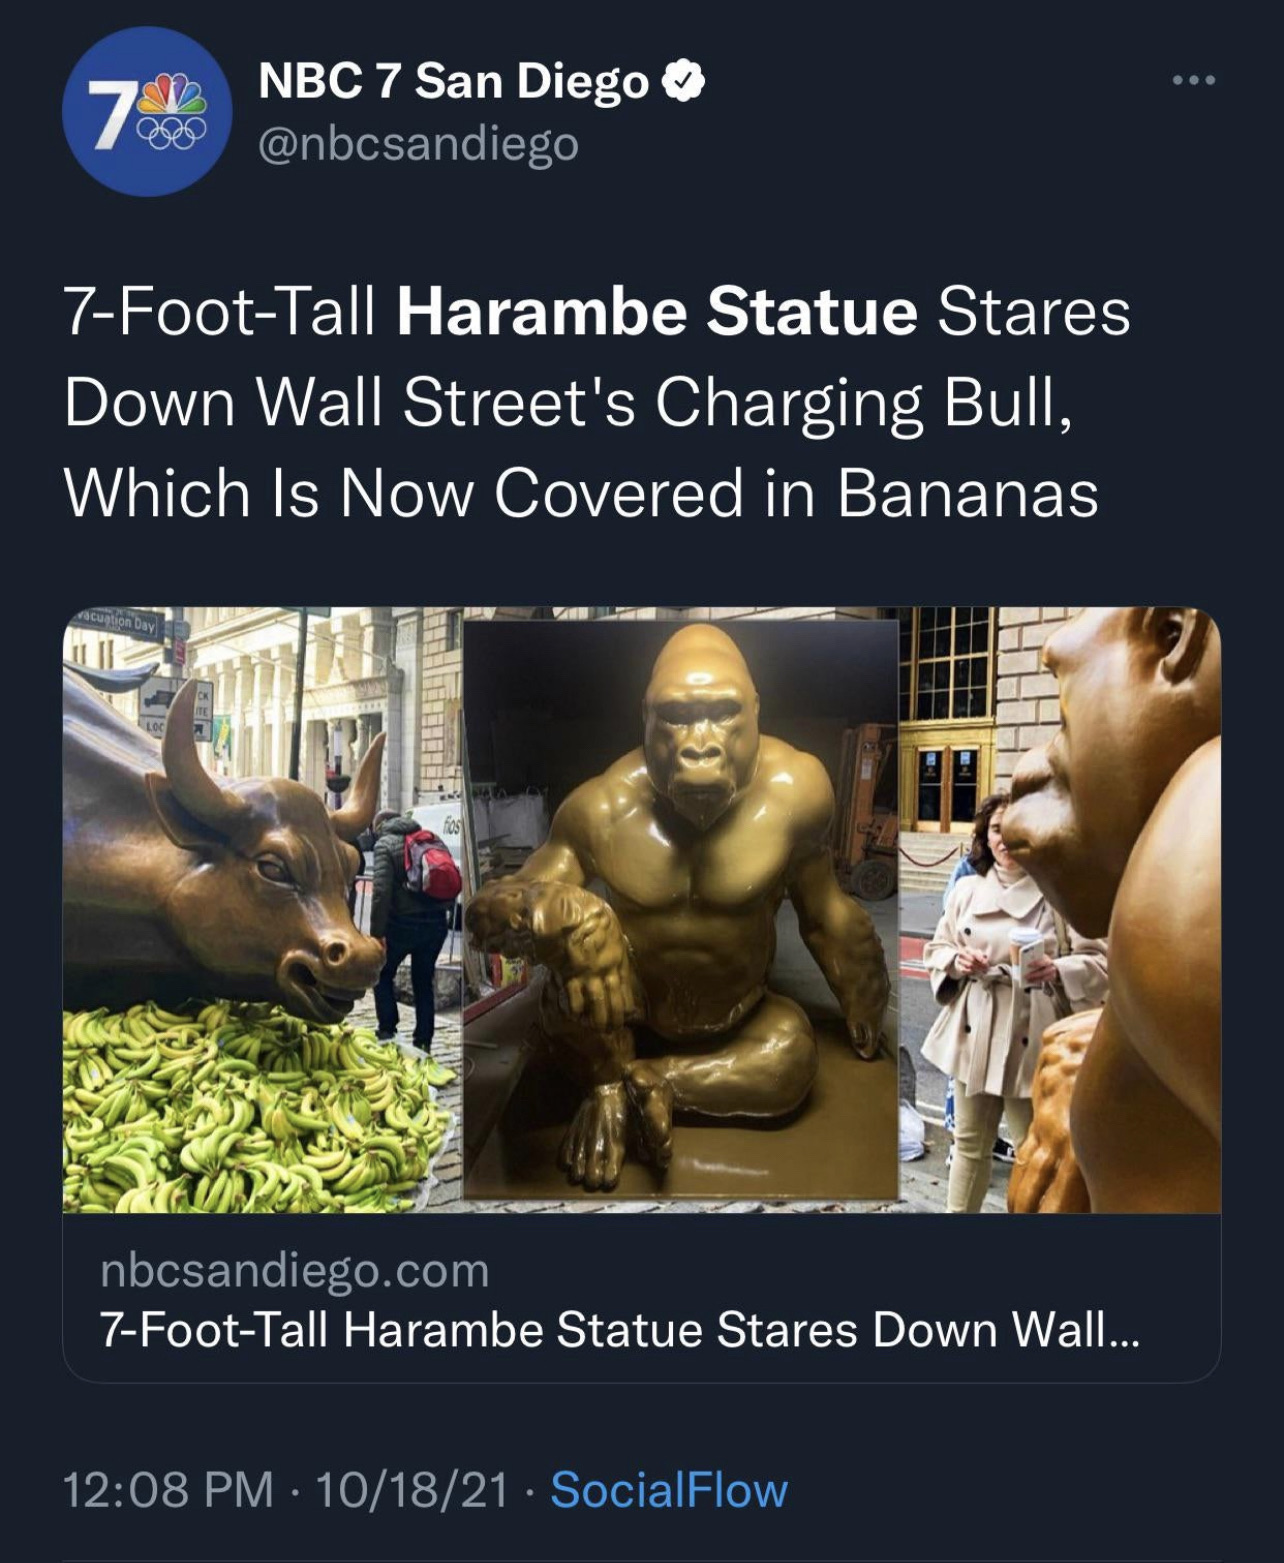
Task: View the golden Harambe statue image
Action: 681,909
